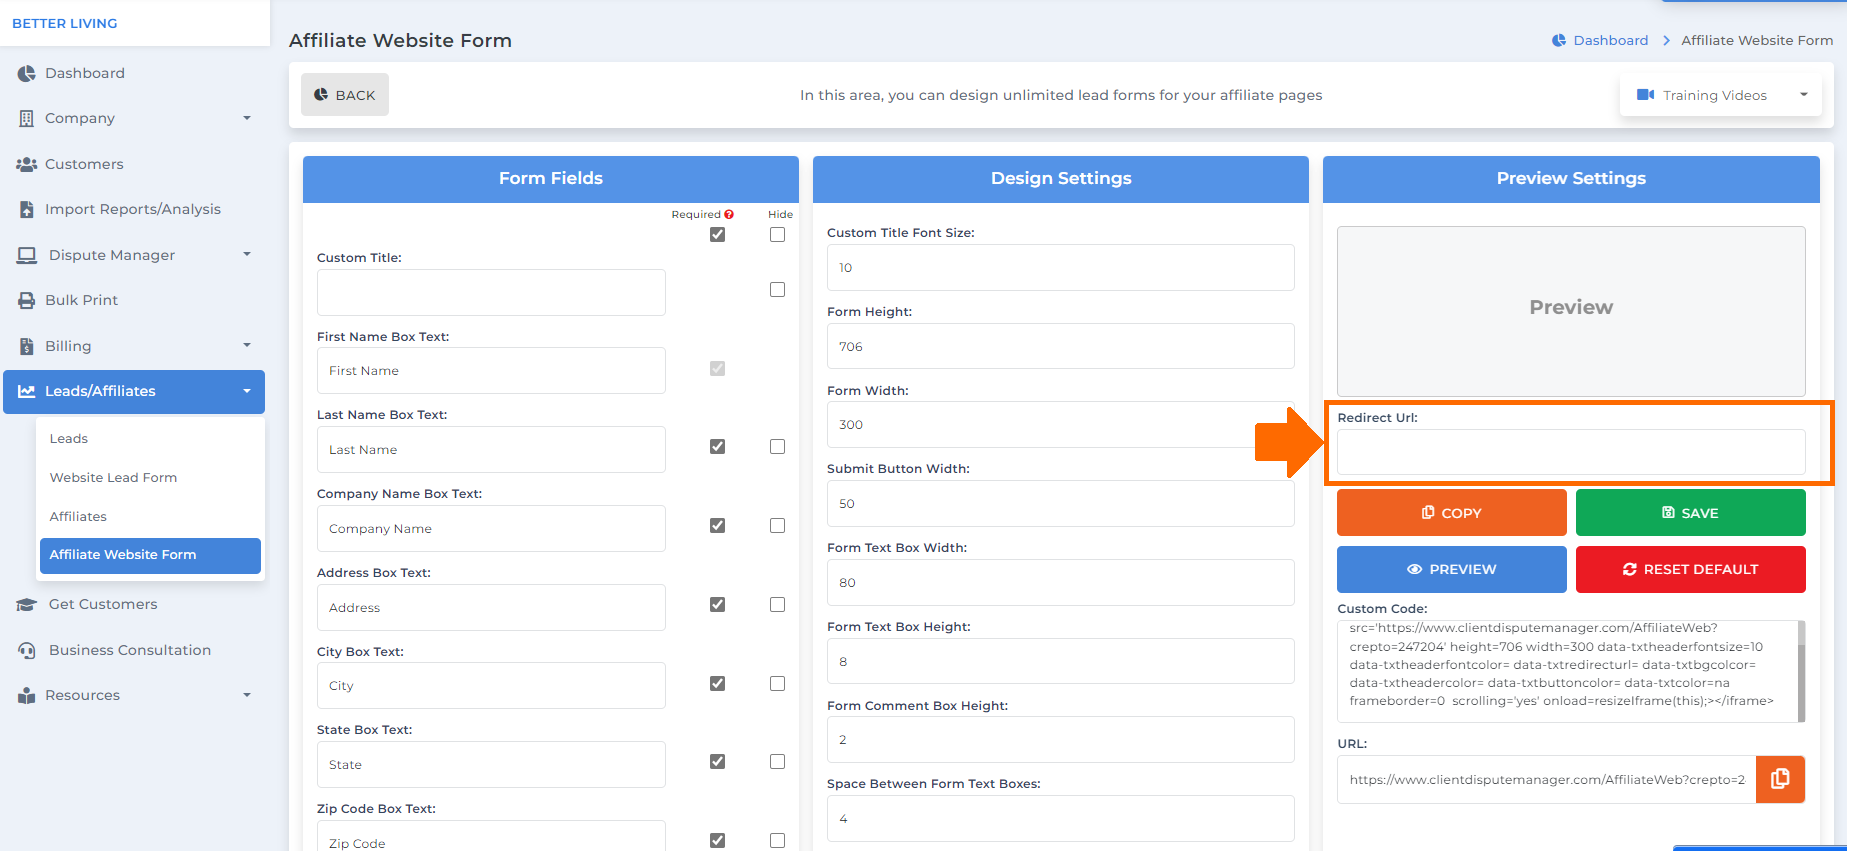The image size is (1862, 851).
Task: Click the Bulk Print printer icon
Action: 27,300
